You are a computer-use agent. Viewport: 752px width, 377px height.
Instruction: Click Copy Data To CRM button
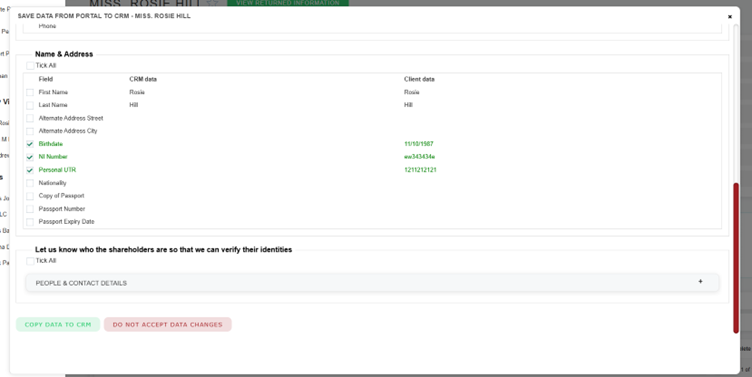[x=58, y=325]
